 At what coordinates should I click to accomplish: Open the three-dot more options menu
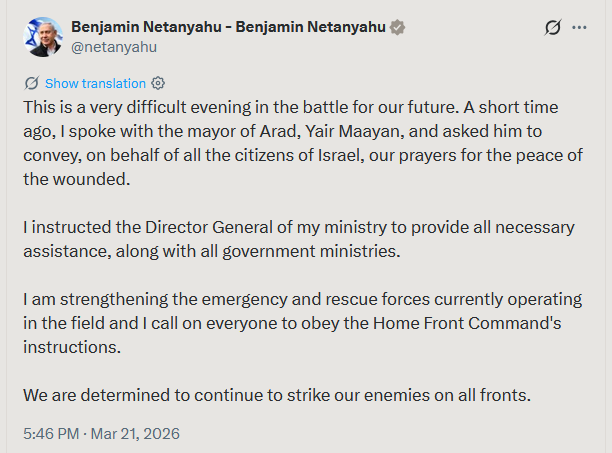(579, 27)
